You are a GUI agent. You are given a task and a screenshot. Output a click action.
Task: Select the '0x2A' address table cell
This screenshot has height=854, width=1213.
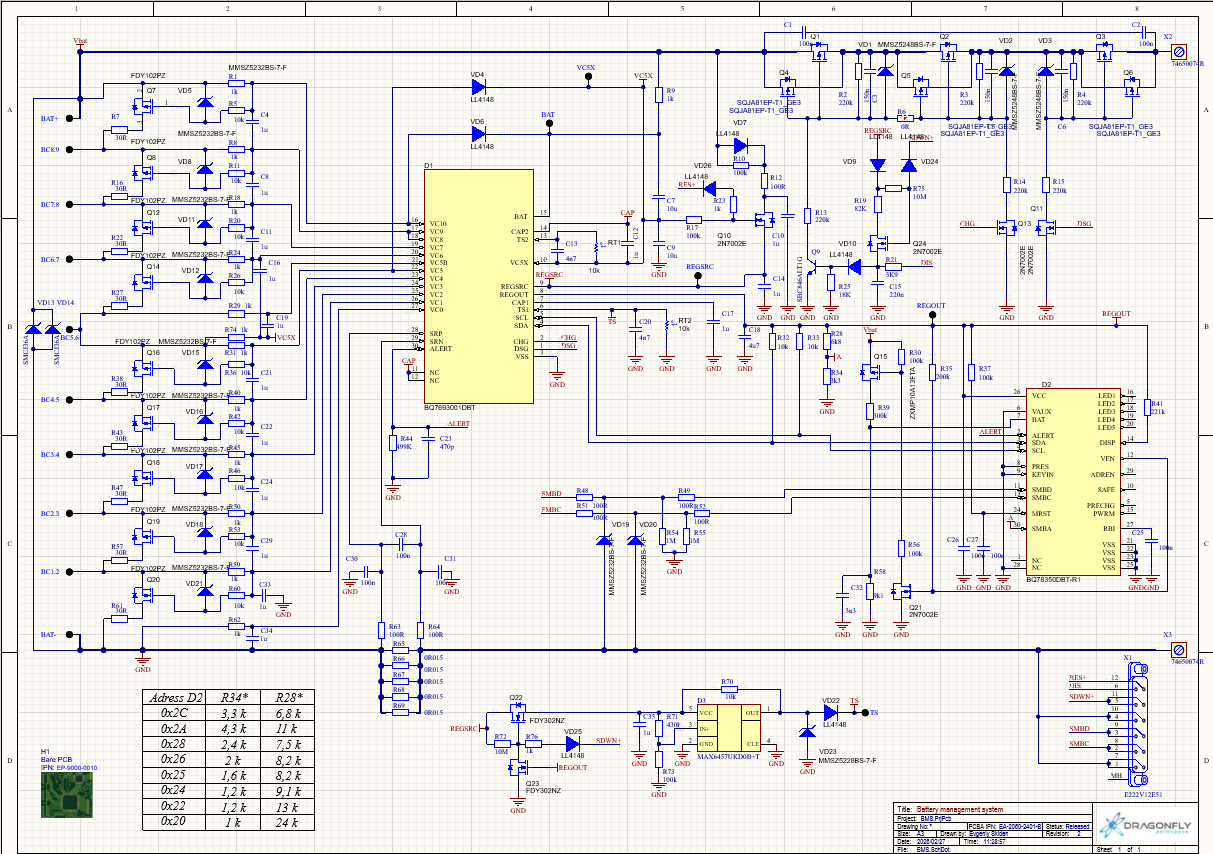coord(175,729)
